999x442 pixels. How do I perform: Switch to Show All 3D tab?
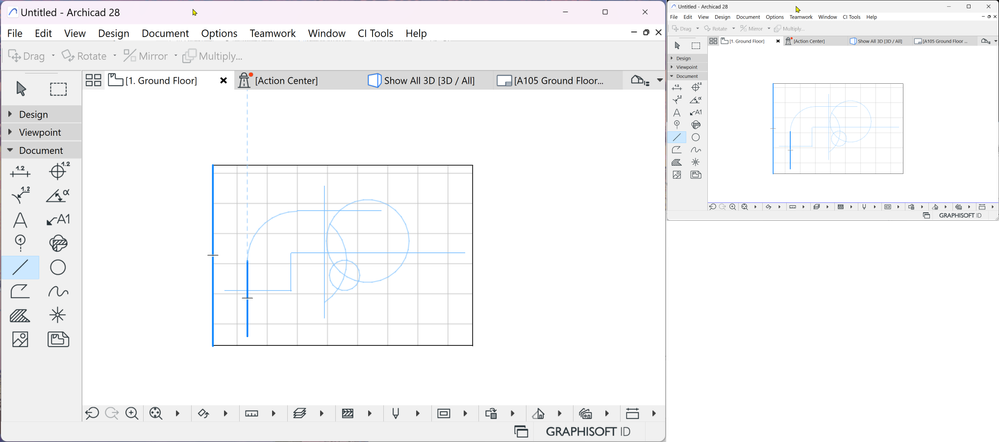[x=422, y=80]
